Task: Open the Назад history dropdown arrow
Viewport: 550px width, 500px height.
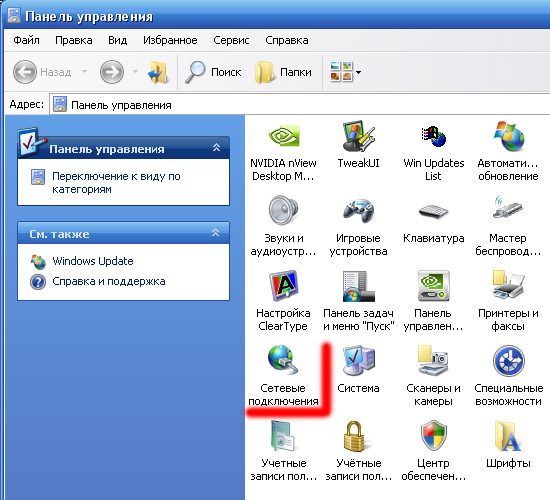Action: point(84,72)
